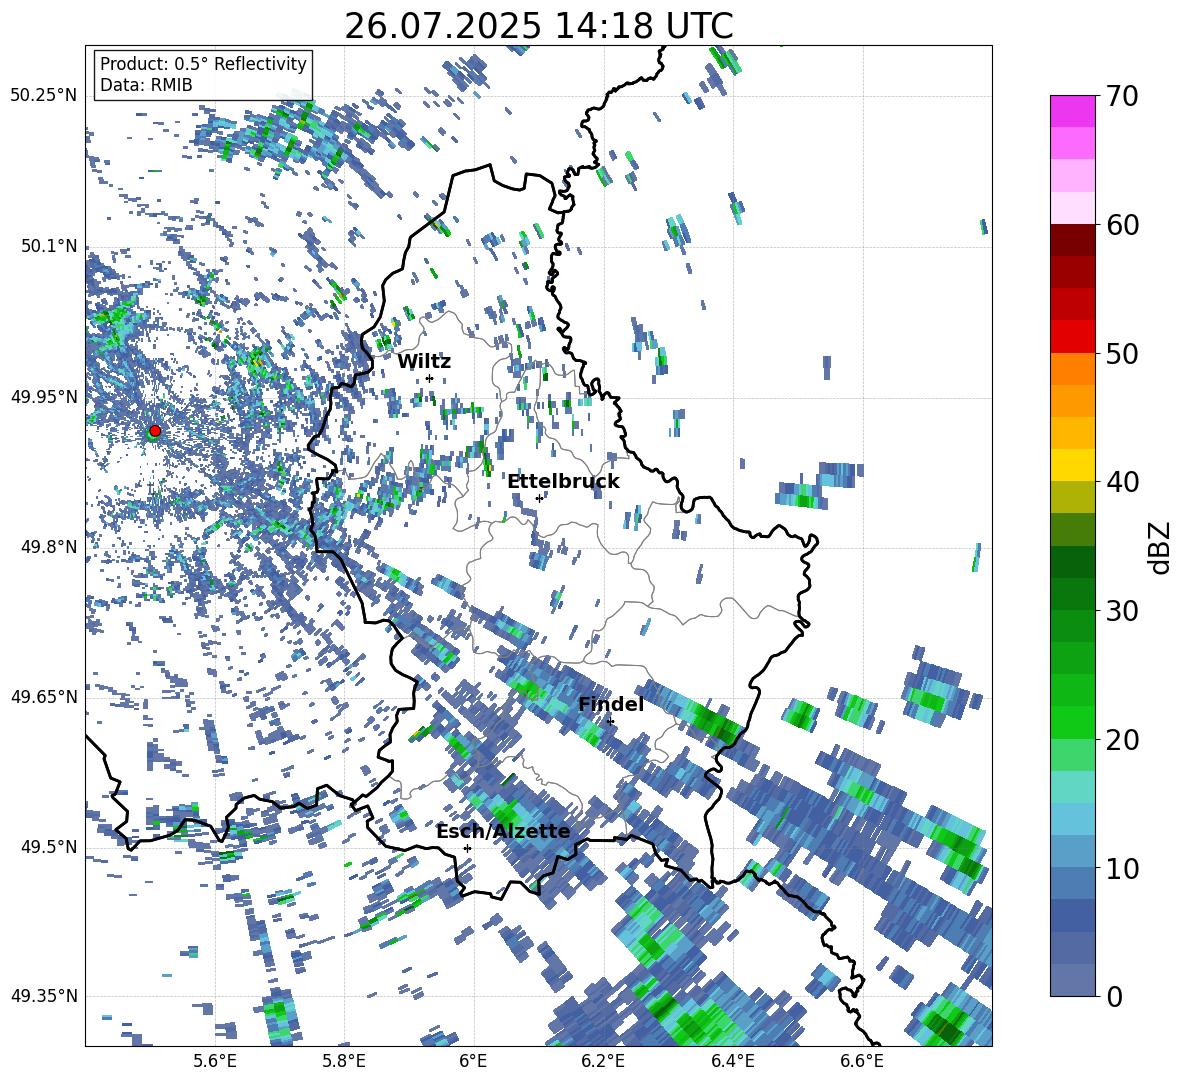
Task: Click the Wiltz city label
Action: tap(424, 362)
